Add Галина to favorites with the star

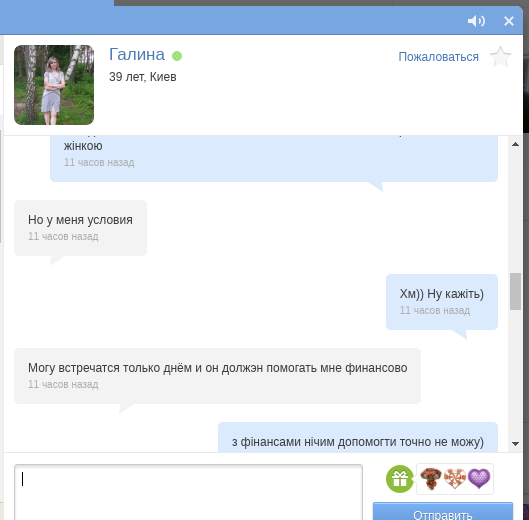click(500, 57)
